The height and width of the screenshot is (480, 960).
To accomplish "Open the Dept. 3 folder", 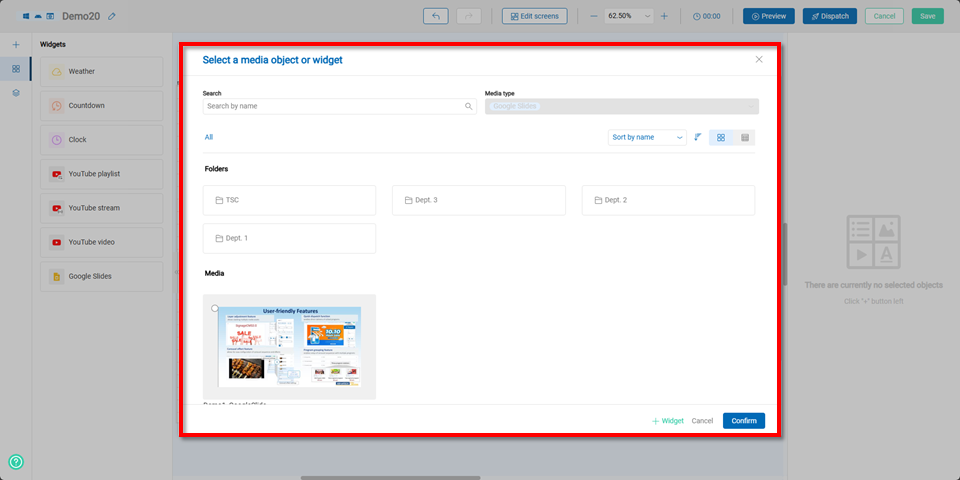I will pyautogui.click(x=478, y=200).
